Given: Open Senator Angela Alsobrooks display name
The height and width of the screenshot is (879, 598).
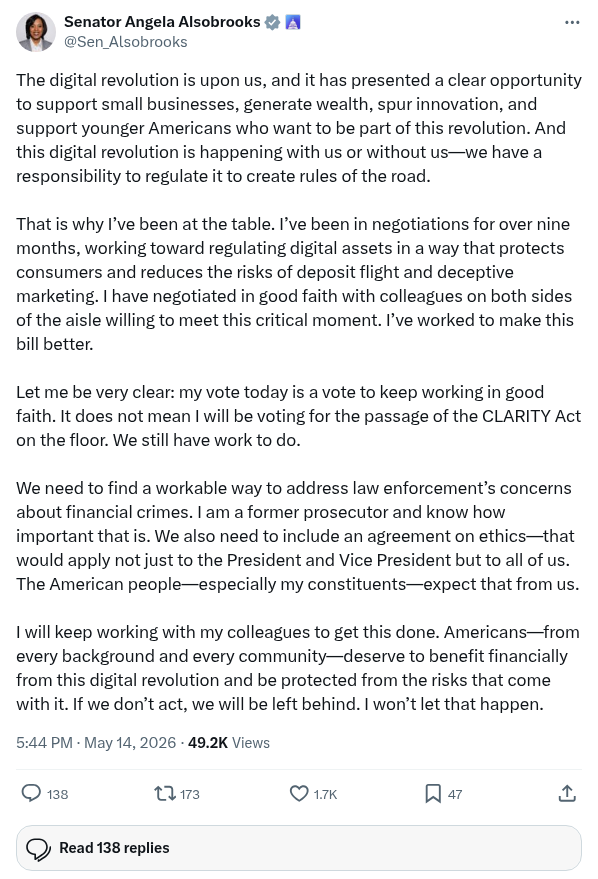Looking at the screenshot, I should pos(162,22).
